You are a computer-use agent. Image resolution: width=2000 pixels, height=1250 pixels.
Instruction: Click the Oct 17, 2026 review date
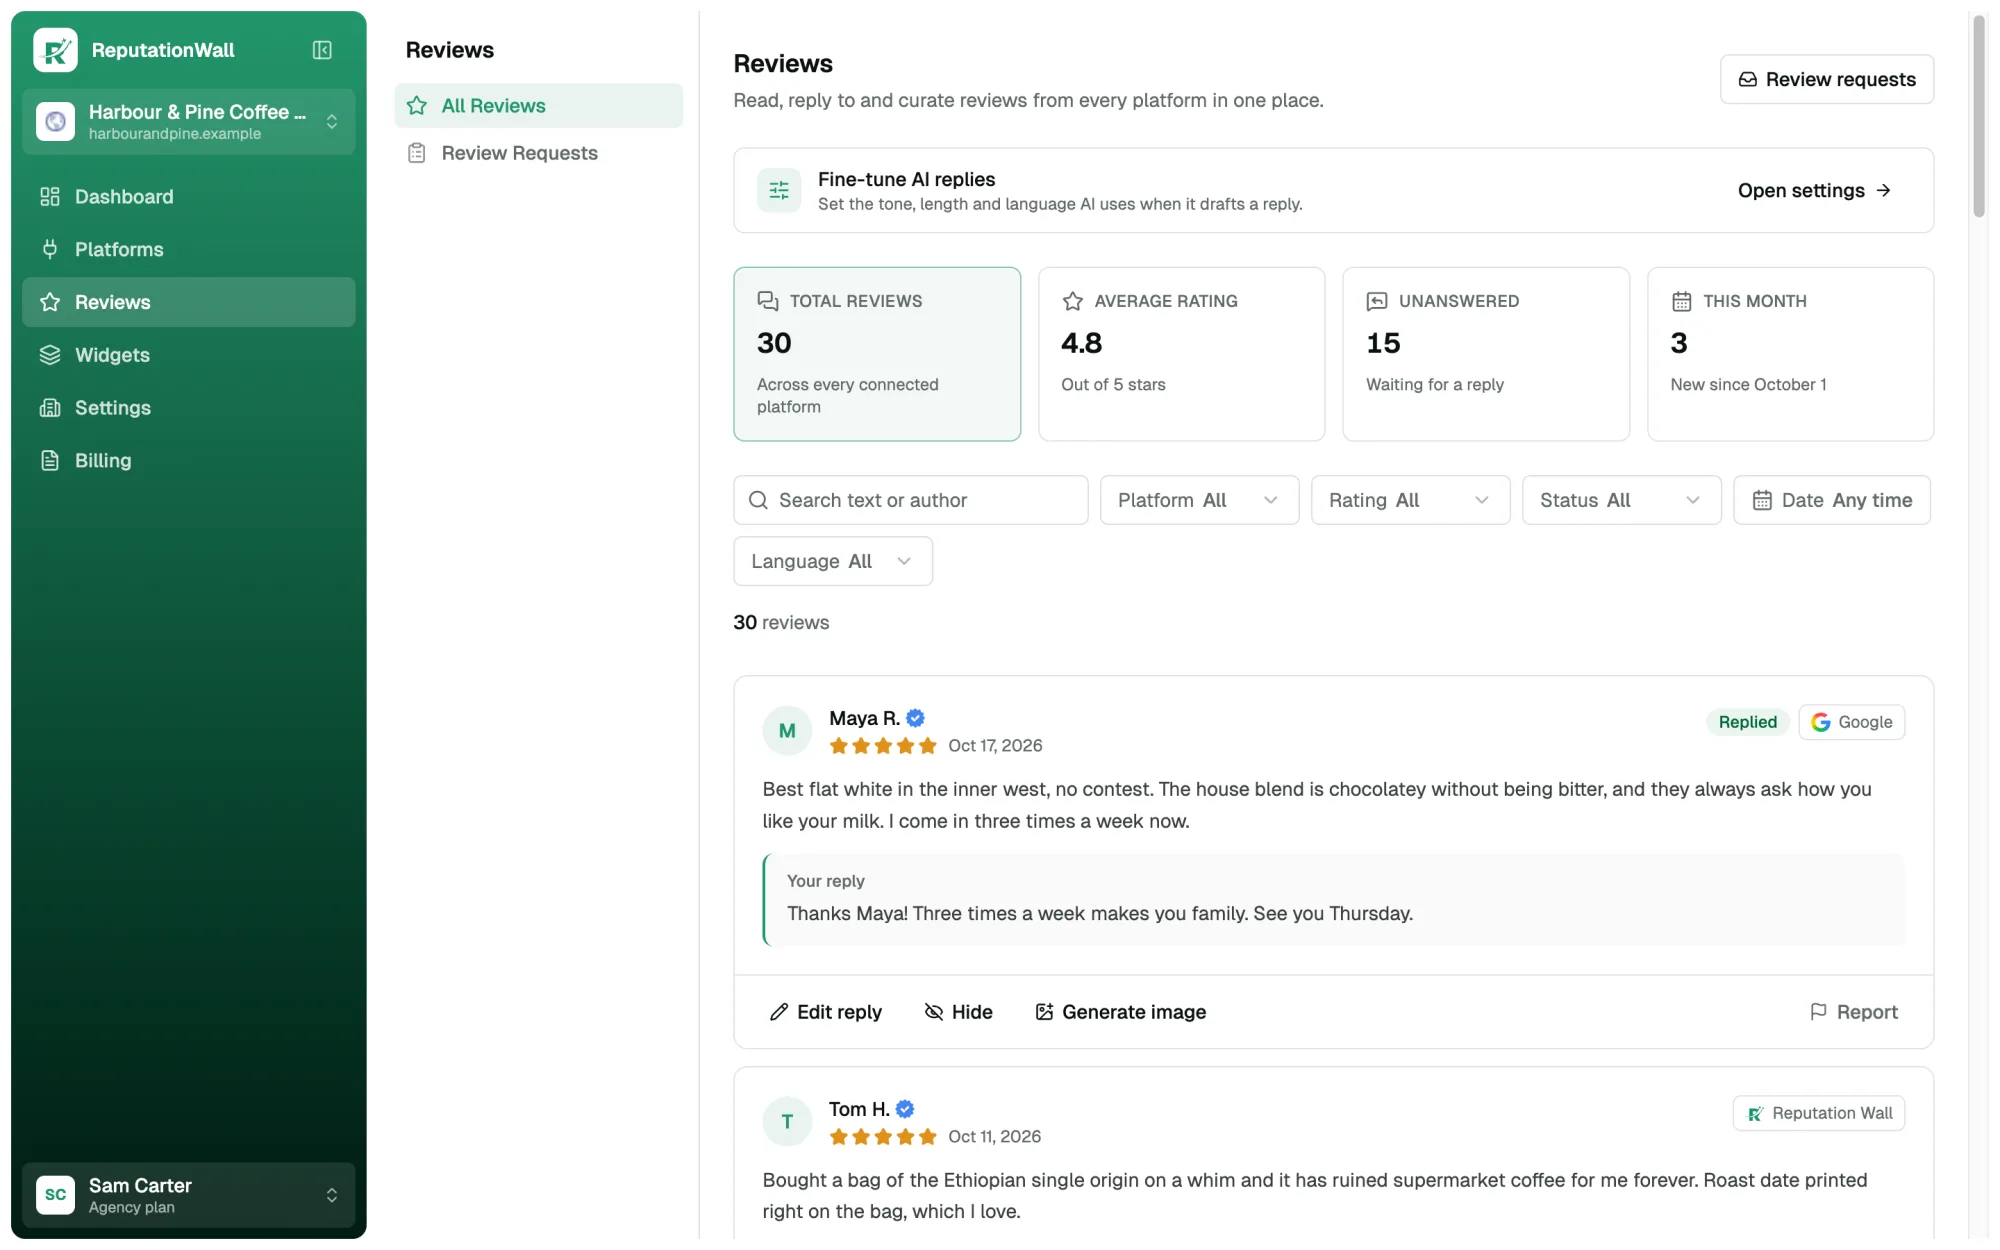[995, 746]
